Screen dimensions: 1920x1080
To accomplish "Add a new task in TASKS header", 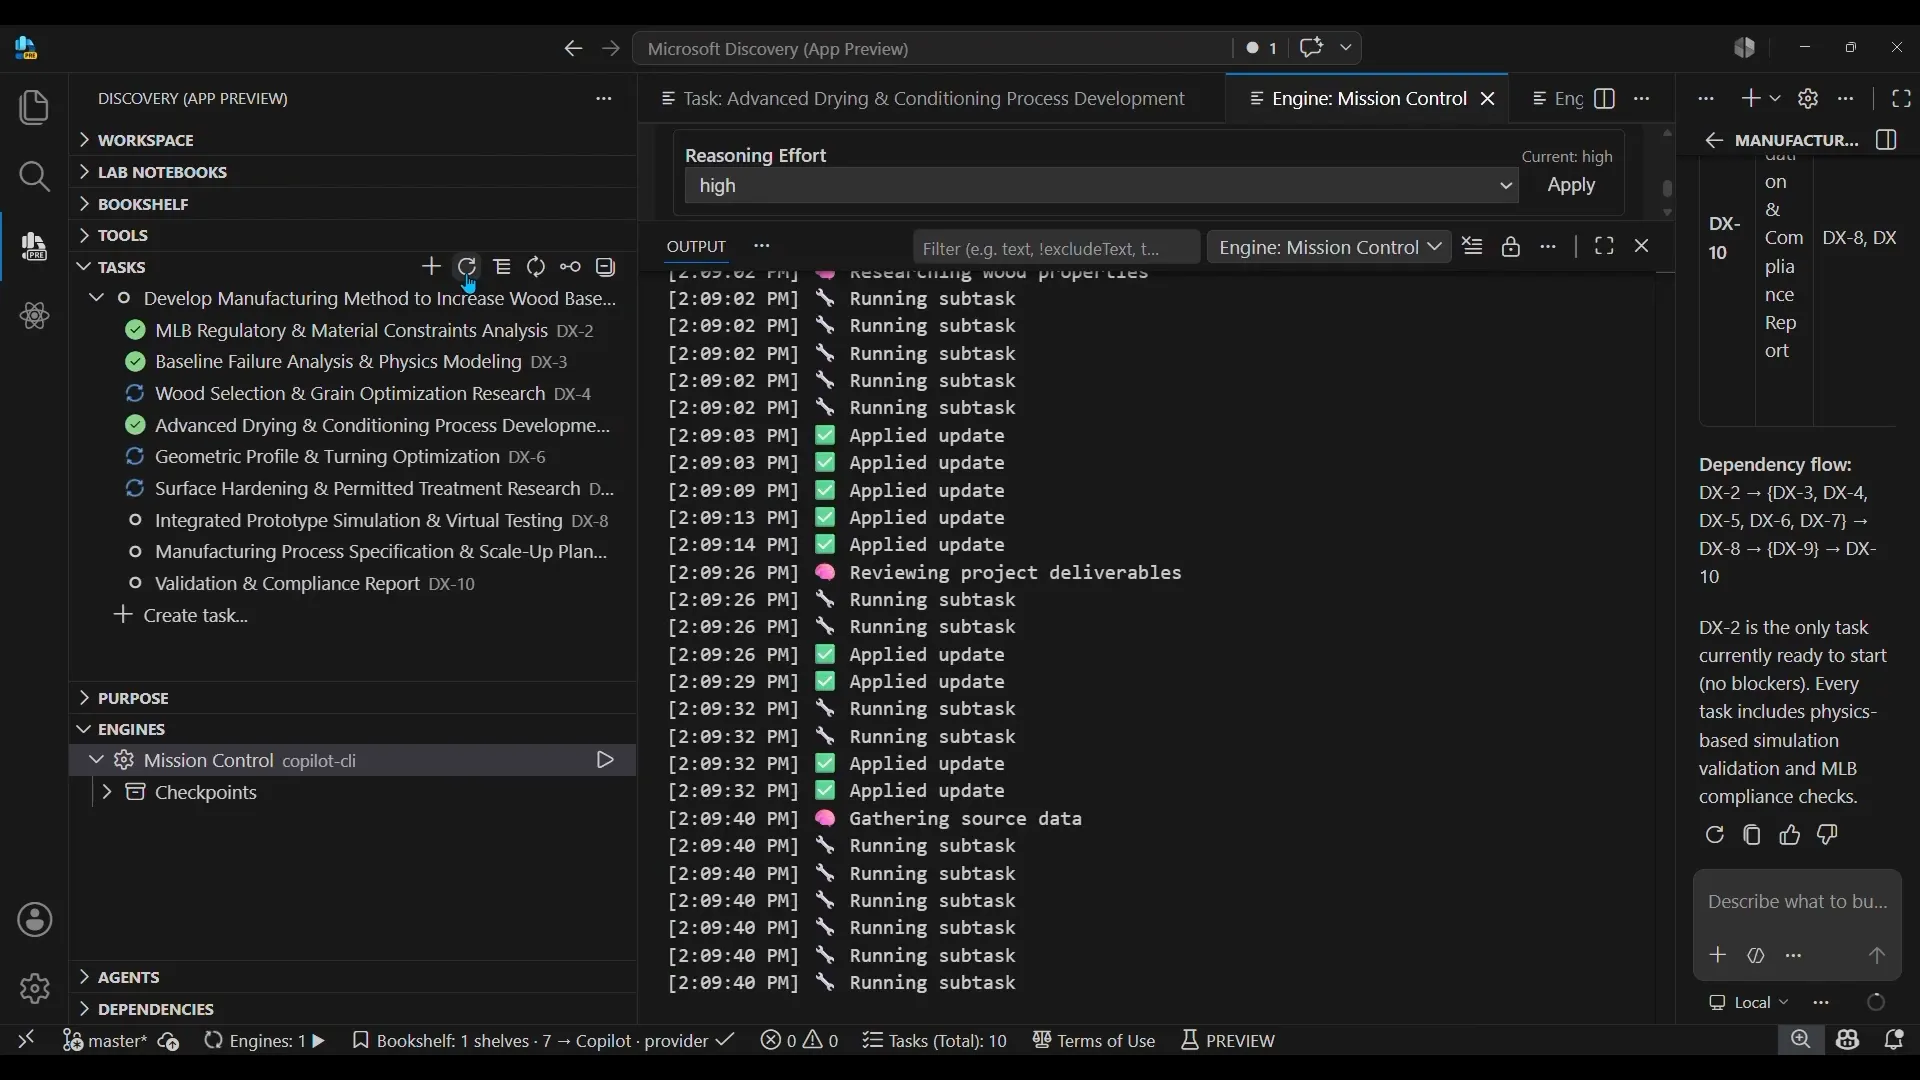I will (x=432, y=267).
